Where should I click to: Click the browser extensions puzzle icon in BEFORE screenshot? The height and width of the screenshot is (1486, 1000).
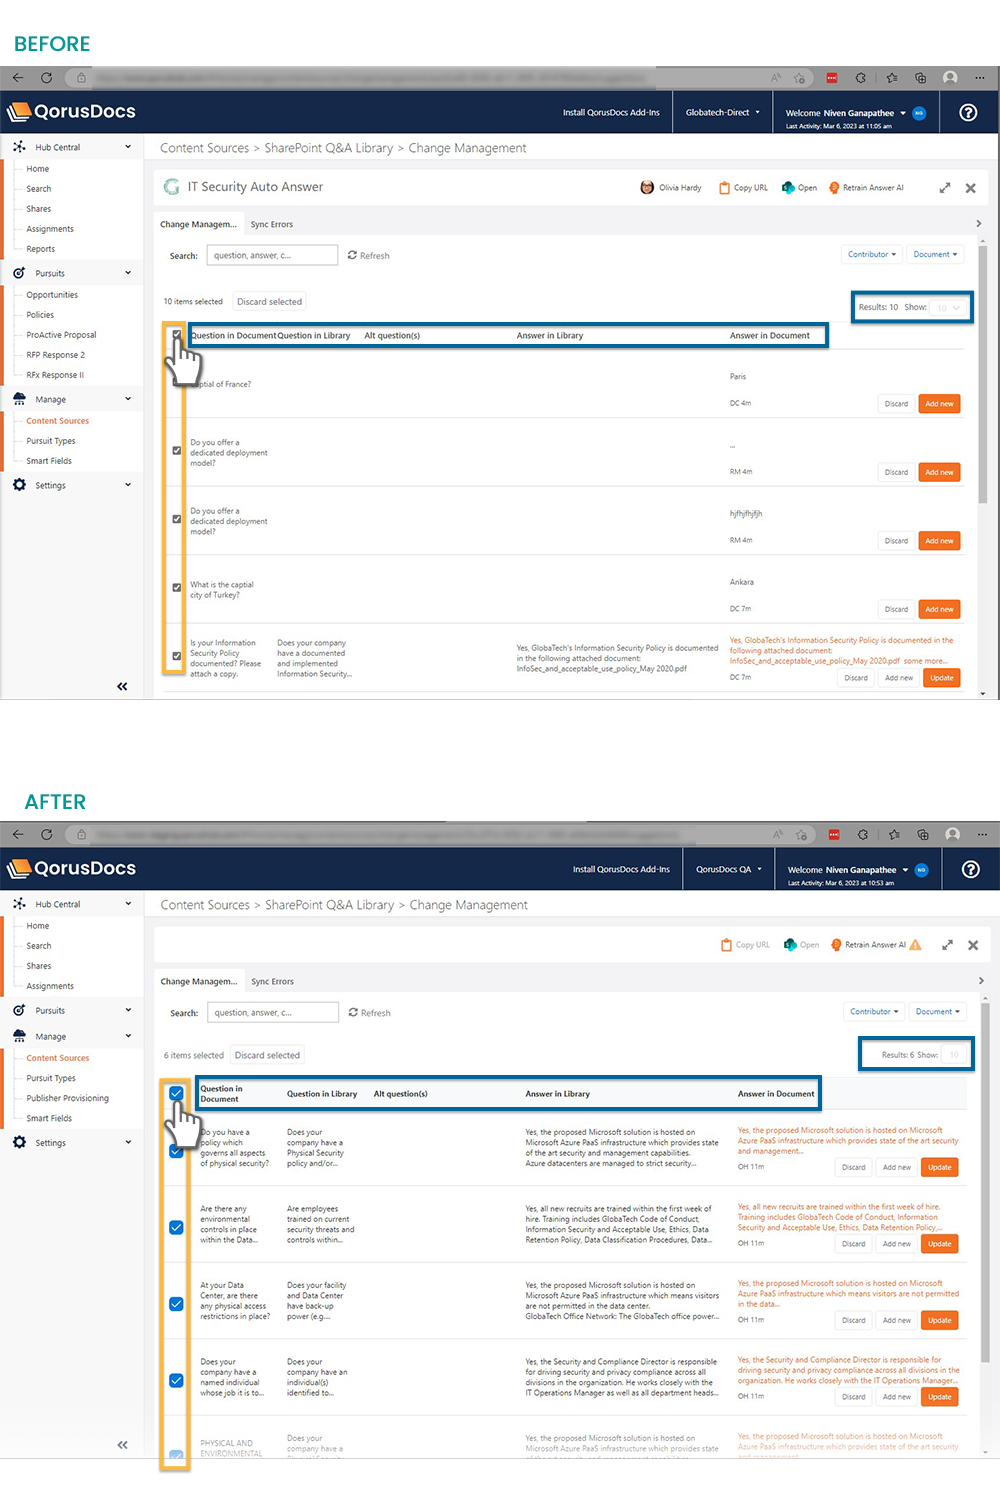click(860, 77)
